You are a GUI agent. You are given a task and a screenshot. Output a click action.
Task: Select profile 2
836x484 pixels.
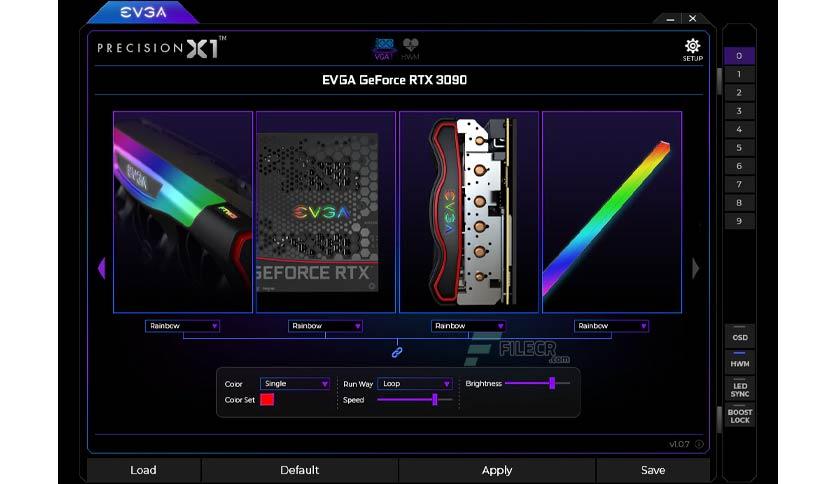point(739,93)
